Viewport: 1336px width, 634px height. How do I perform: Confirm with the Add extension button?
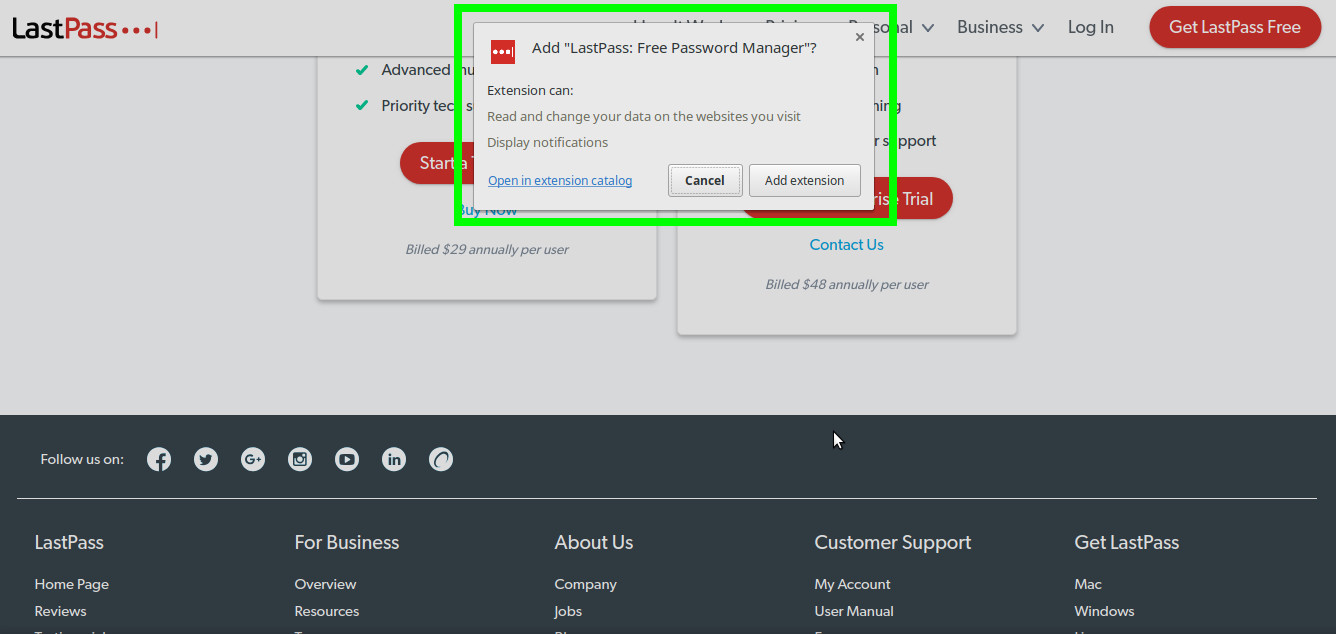[805, 180]
